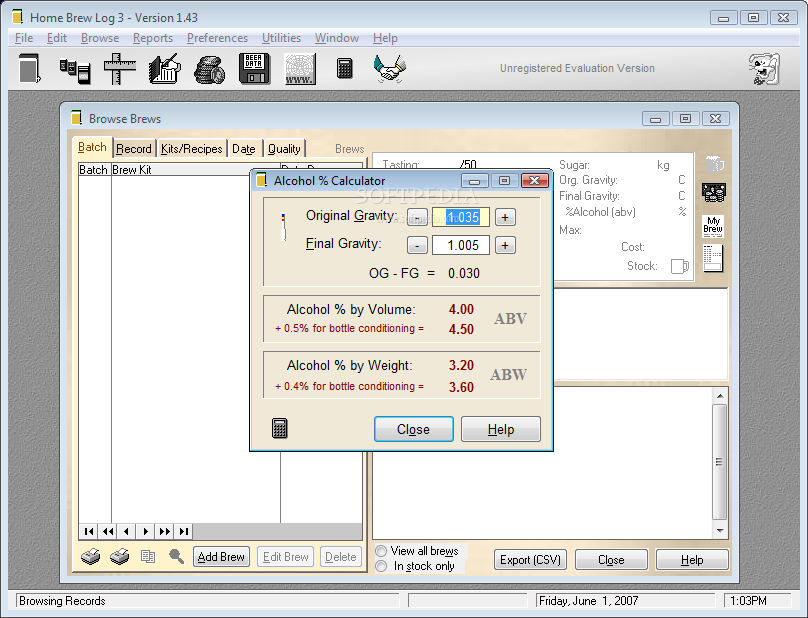The width and height of the screenshot is (808, 618).
Task: Click the Beer Data floppy disk icon
Action: click(x=255, y=69)
